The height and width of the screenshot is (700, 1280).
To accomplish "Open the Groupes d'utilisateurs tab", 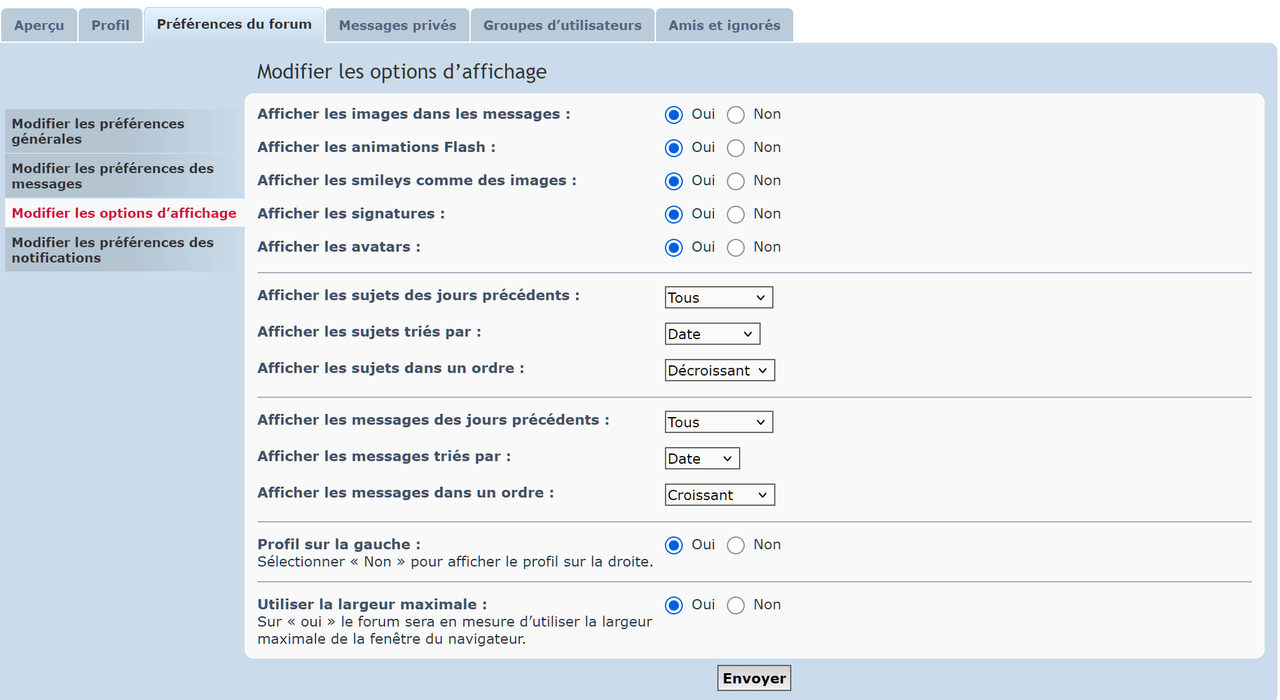I will click(x=562, y=25).
